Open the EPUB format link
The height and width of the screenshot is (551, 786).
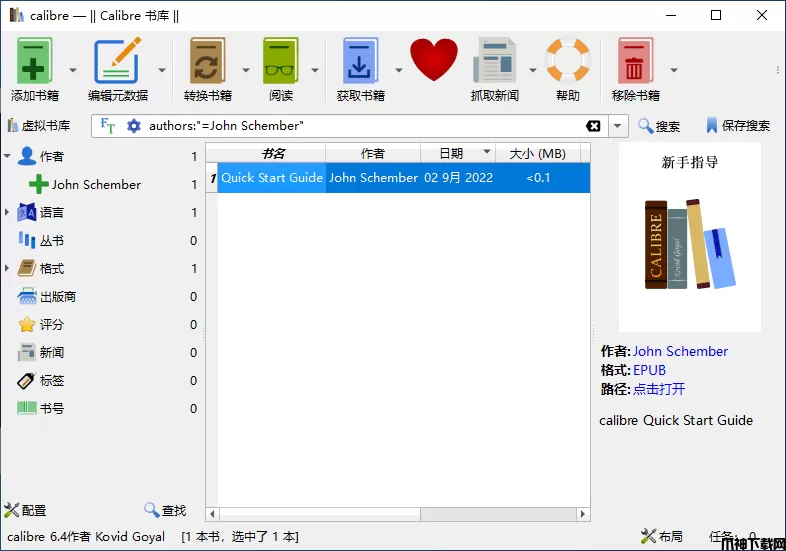[x=649, y=370]
